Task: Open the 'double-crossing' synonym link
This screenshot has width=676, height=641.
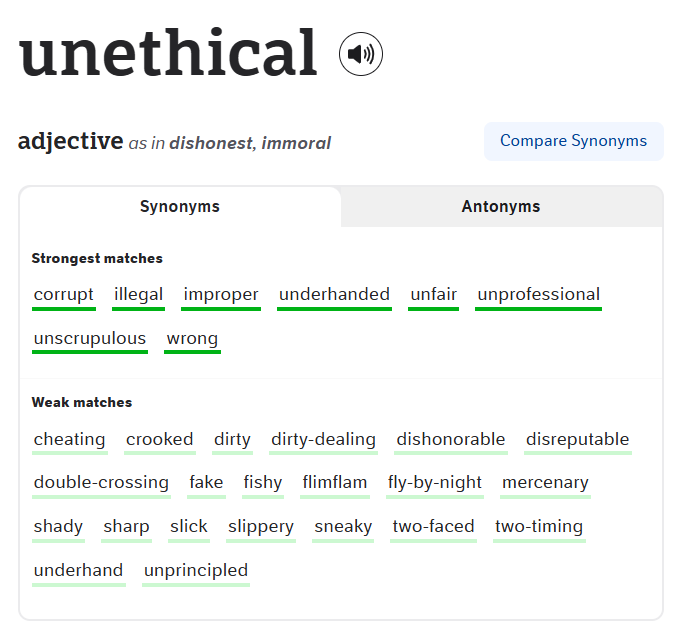Action: [x=101, y=483]
